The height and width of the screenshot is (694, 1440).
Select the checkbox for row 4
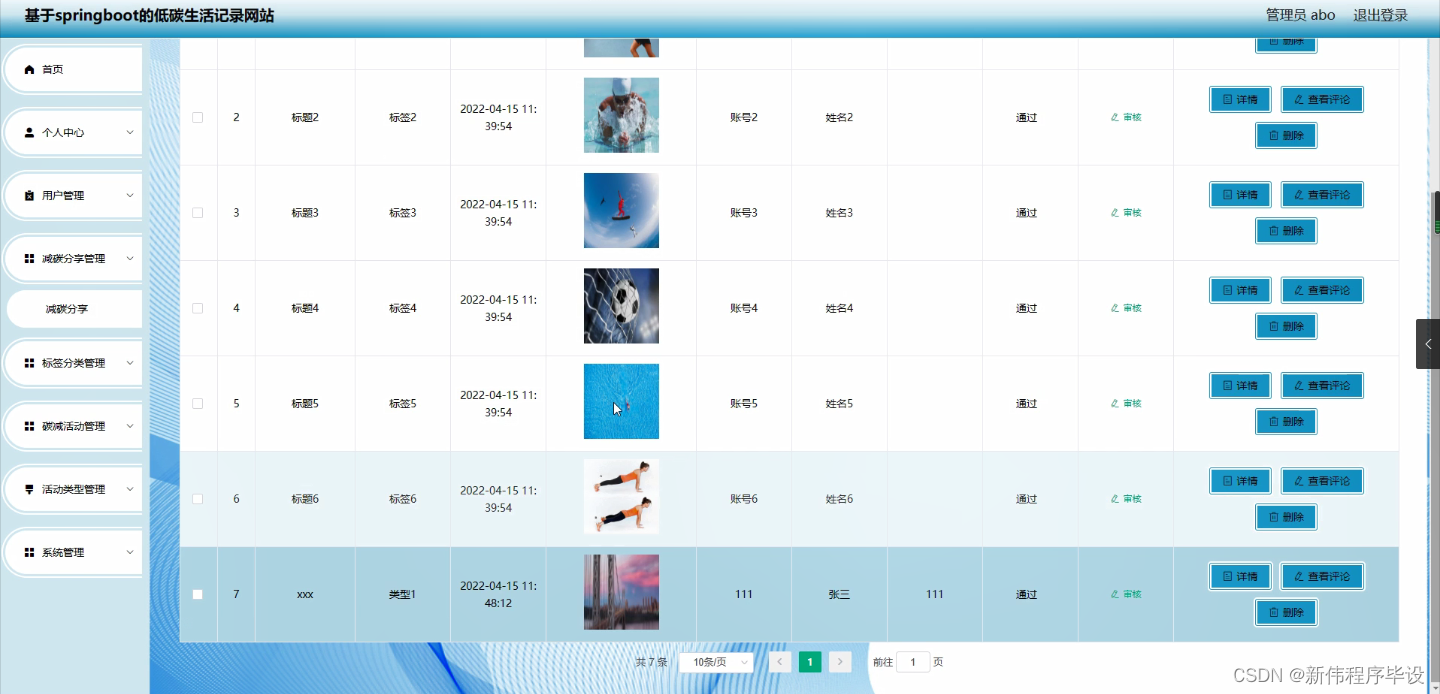pos(197,308)
